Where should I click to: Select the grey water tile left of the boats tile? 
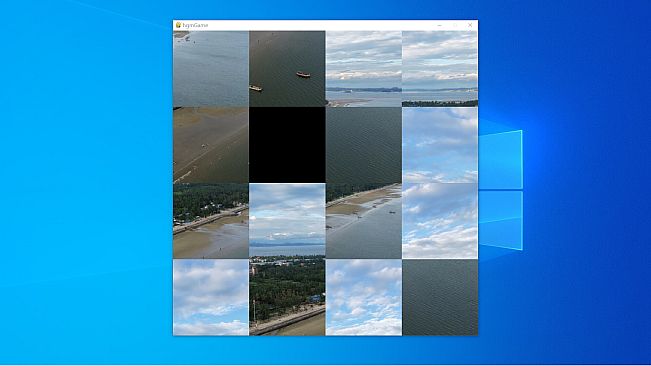(211, 69)
